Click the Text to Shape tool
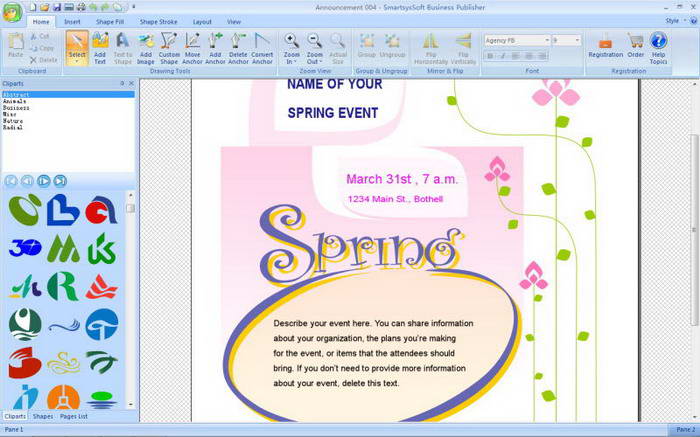The width and height of the screenshot is (700, 437). click(123, 48)
